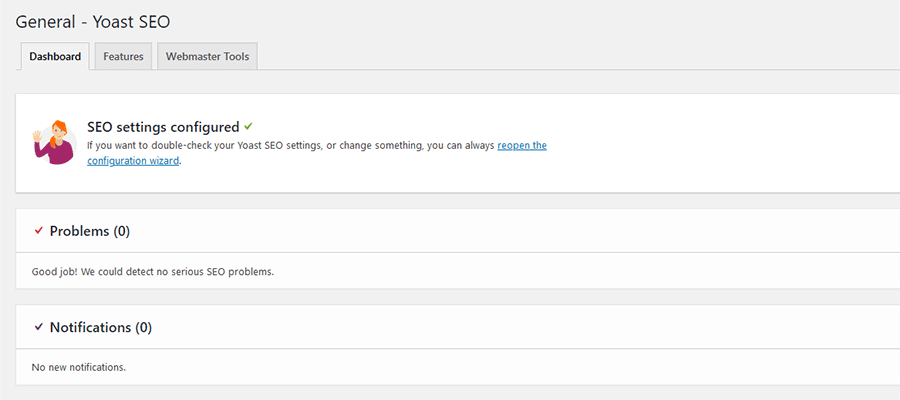Click the 'If you want to double-check' sentence
The image size is (900, 400).
coord(290,146)
